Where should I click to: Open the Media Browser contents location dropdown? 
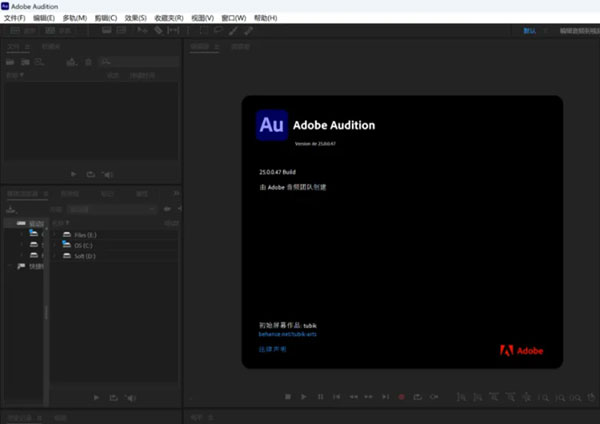click(x=112, y=209)
